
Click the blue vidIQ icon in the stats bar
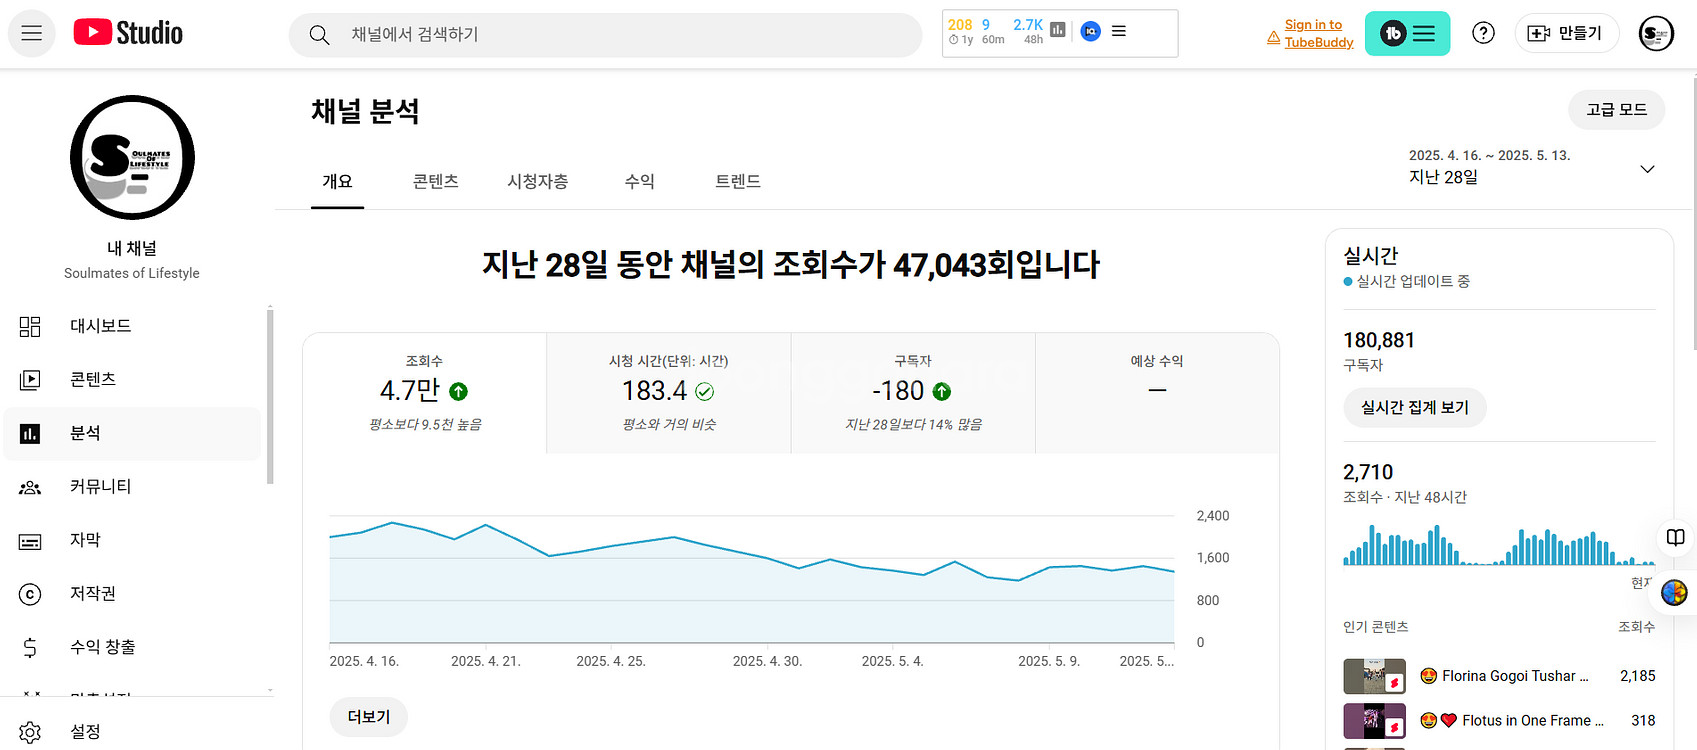click(x=1090, y=32)
